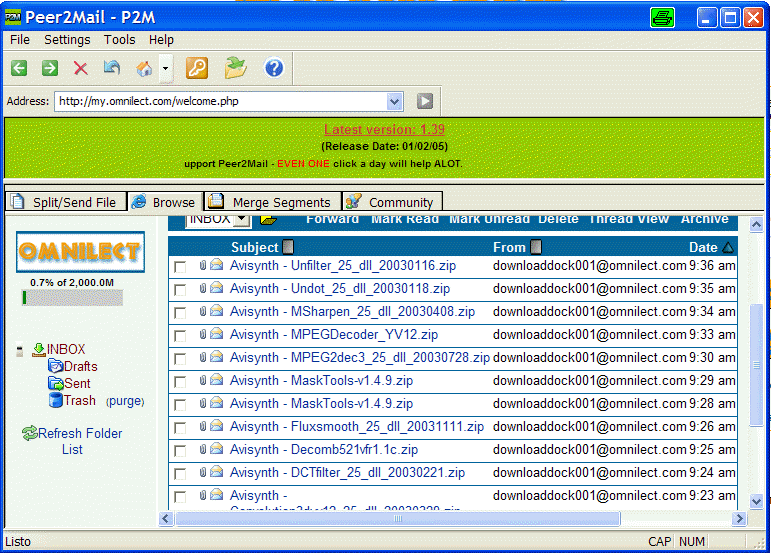The width and height of the screenshot is (771, 553).
Task: Check the Decomb521vfr1.1c.zip message checkbox
Action: click(x=180, y=451)
